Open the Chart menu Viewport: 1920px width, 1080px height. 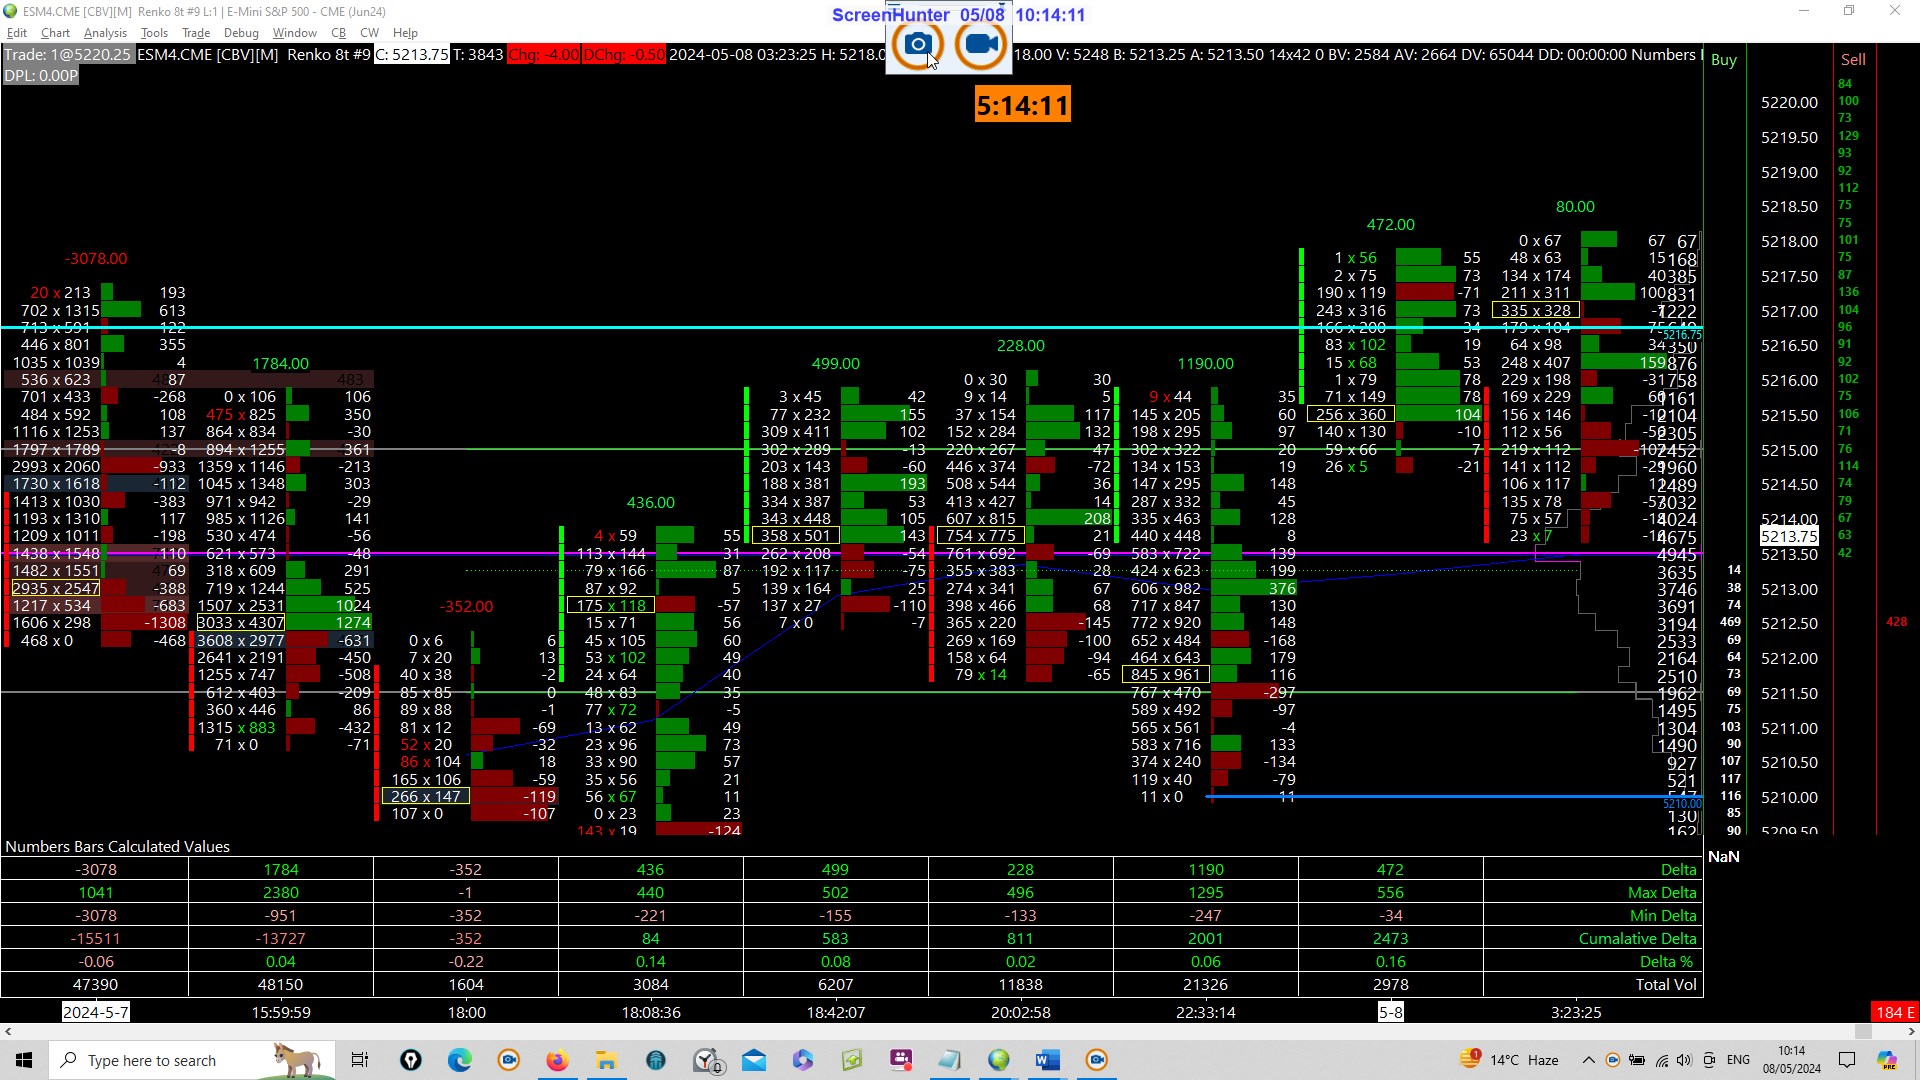point(55,33)
